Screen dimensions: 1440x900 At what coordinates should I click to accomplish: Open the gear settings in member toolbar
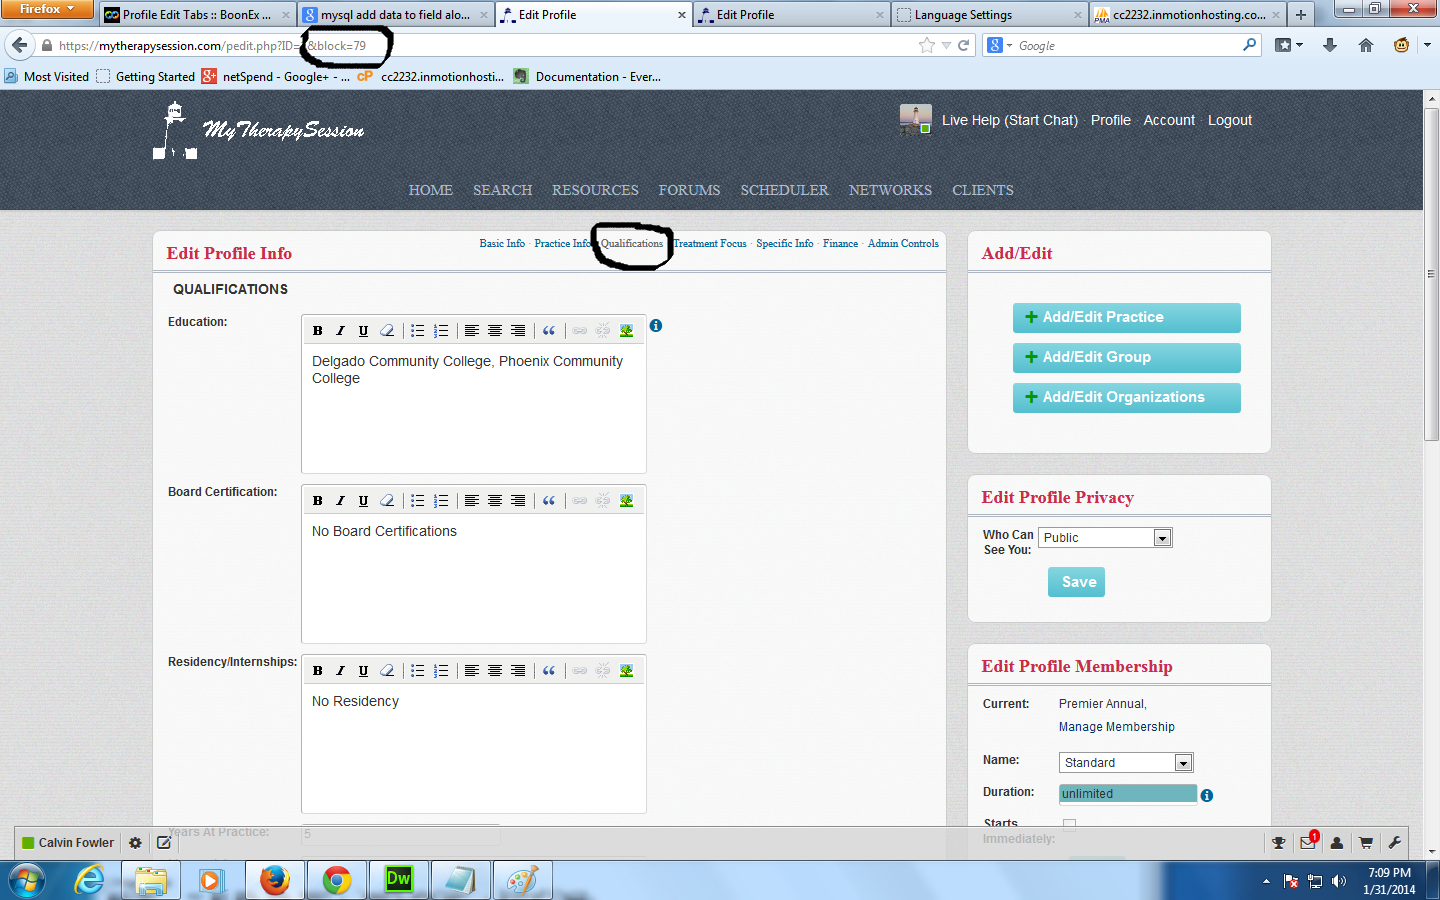point(135,843)
